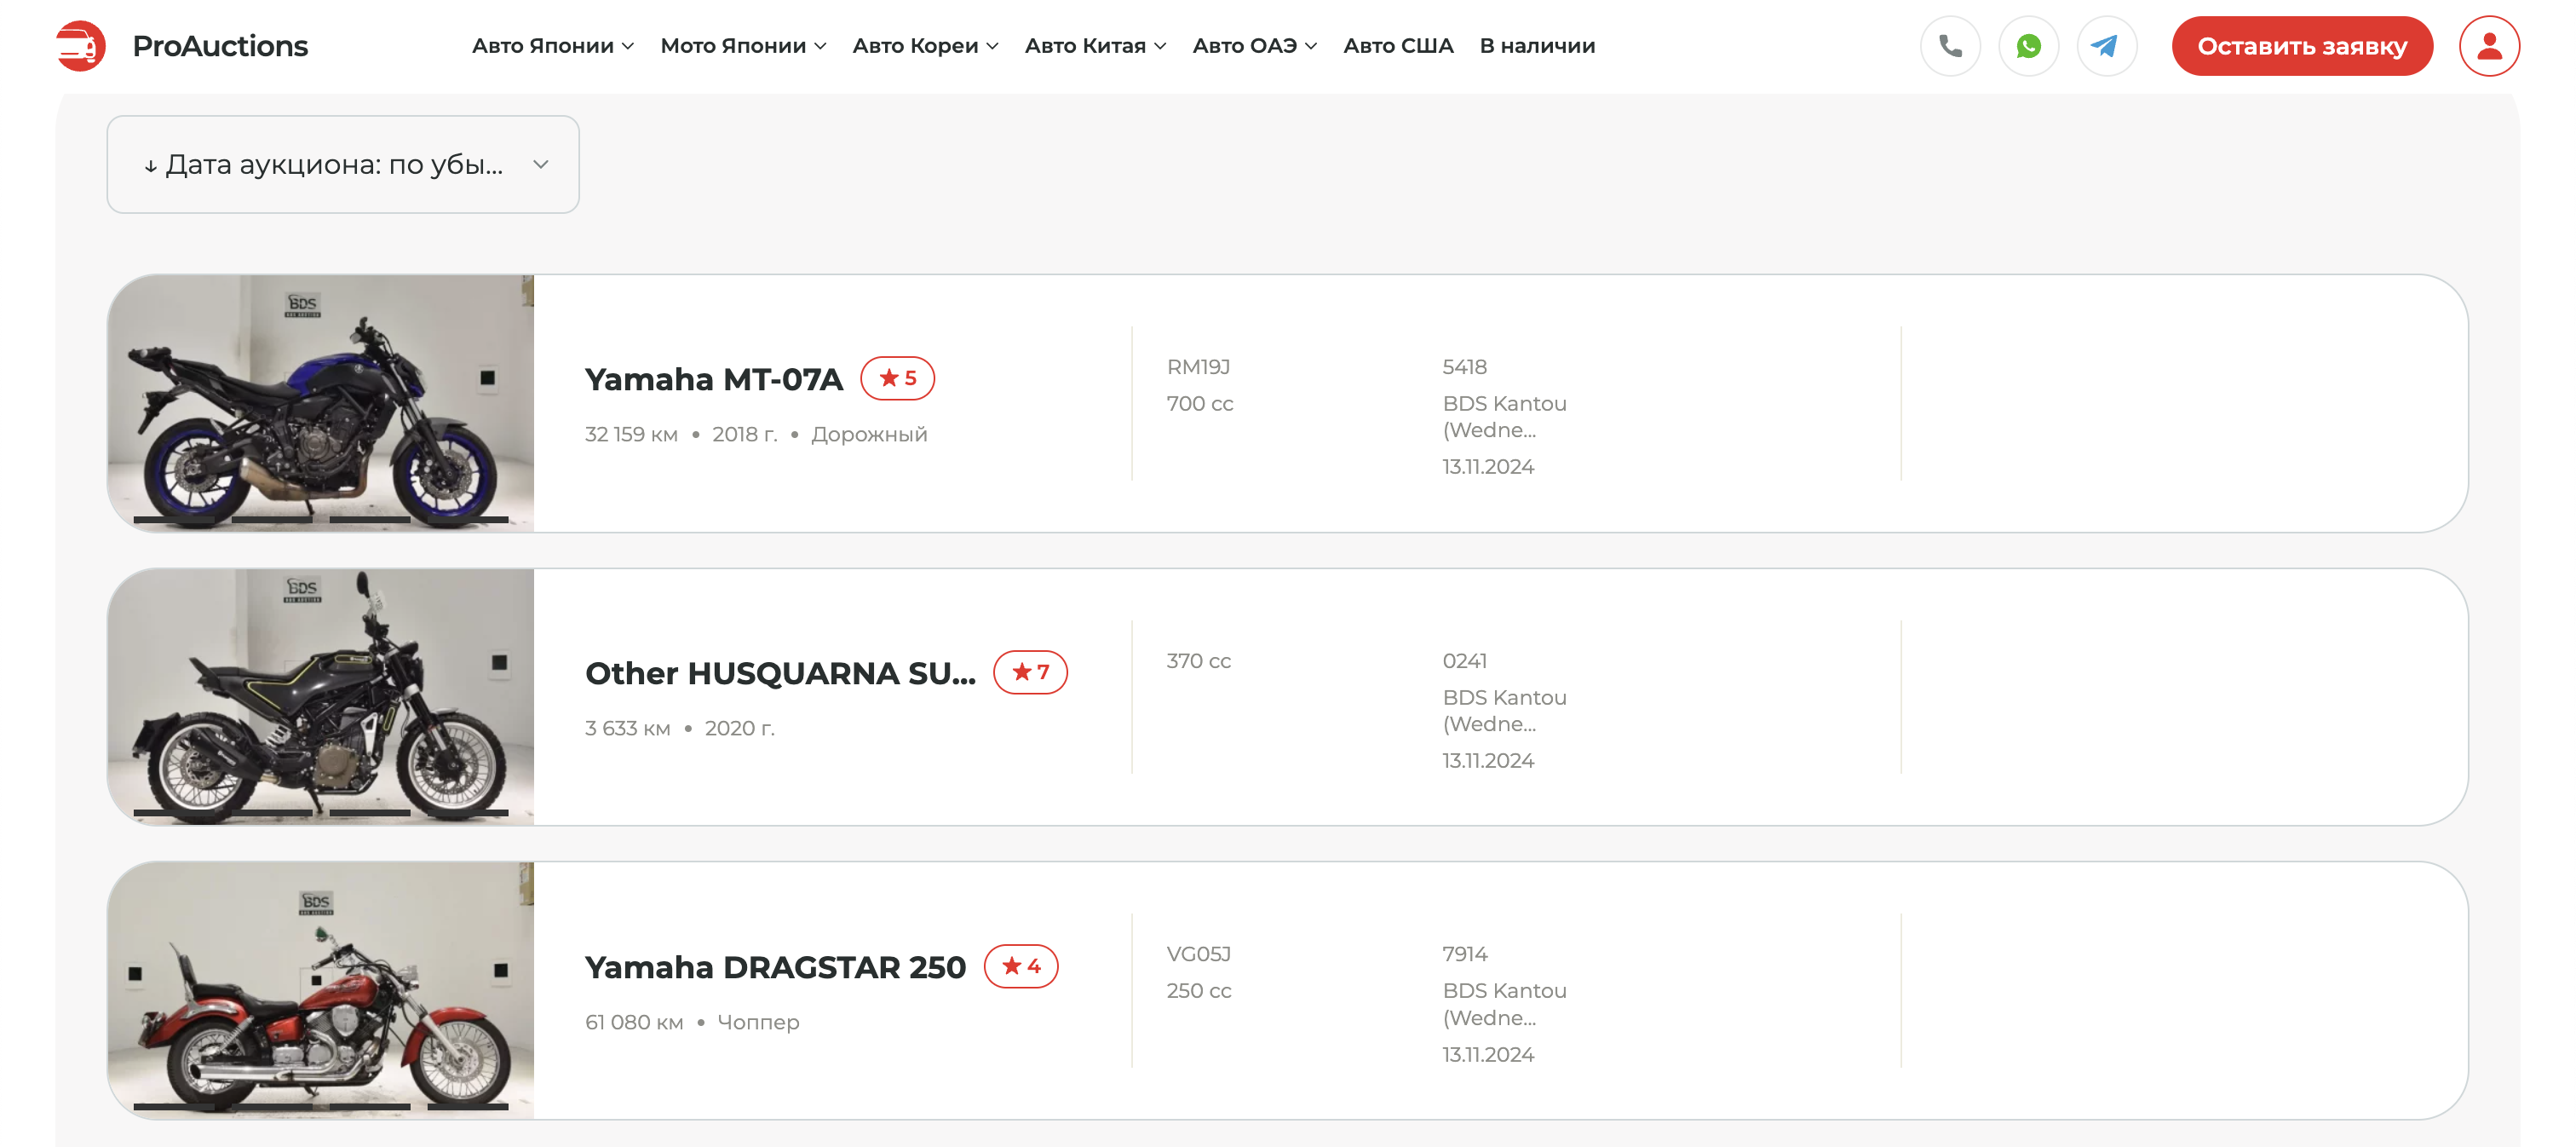Click the 2018 г. year text
The height and width of the screenshot is (1147, 2576).
(x=744, y=434)
